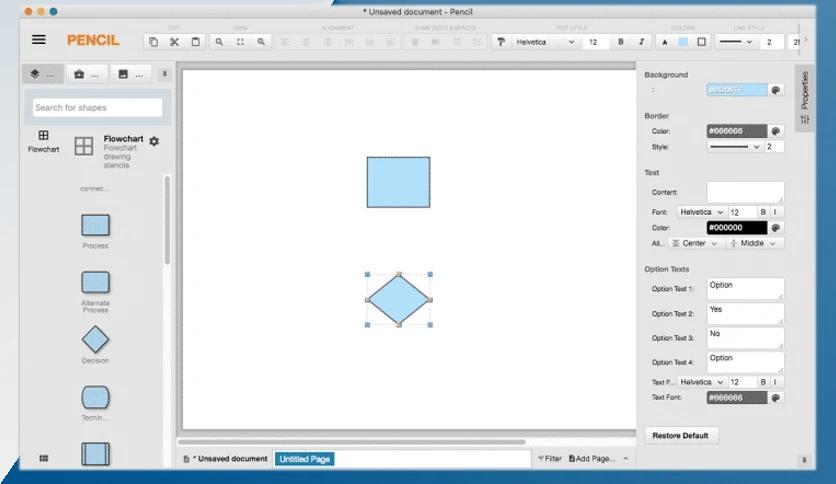This screenshot has height=484, width=836.
Task: Select the Alternate Process shape stencil
Action: tap(95, 283)
